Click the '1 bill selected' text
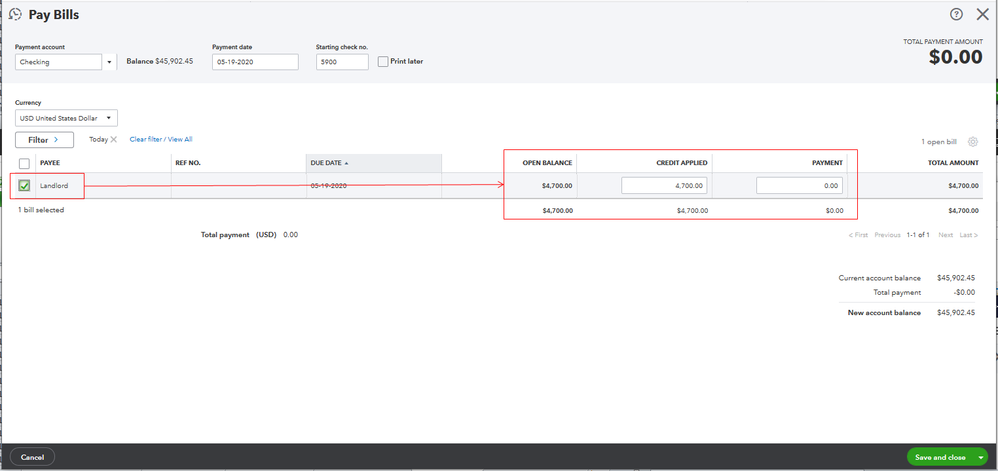Viewport: 998px width, 471px height. click(41, 209)
